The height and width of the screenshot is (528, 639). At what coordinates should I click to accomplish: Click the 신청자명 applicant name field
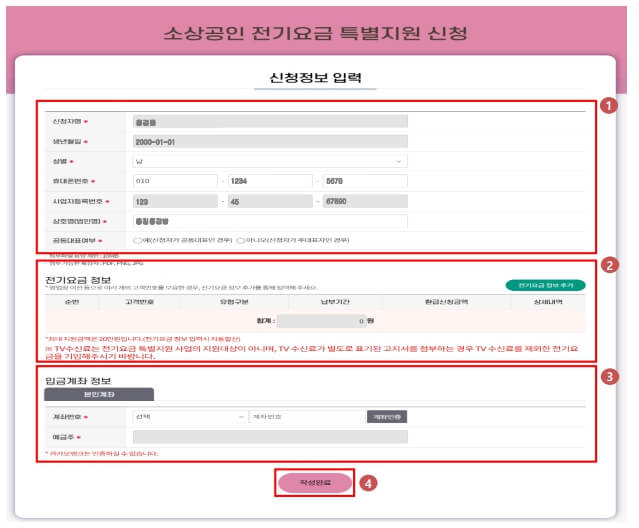[270, 122]
